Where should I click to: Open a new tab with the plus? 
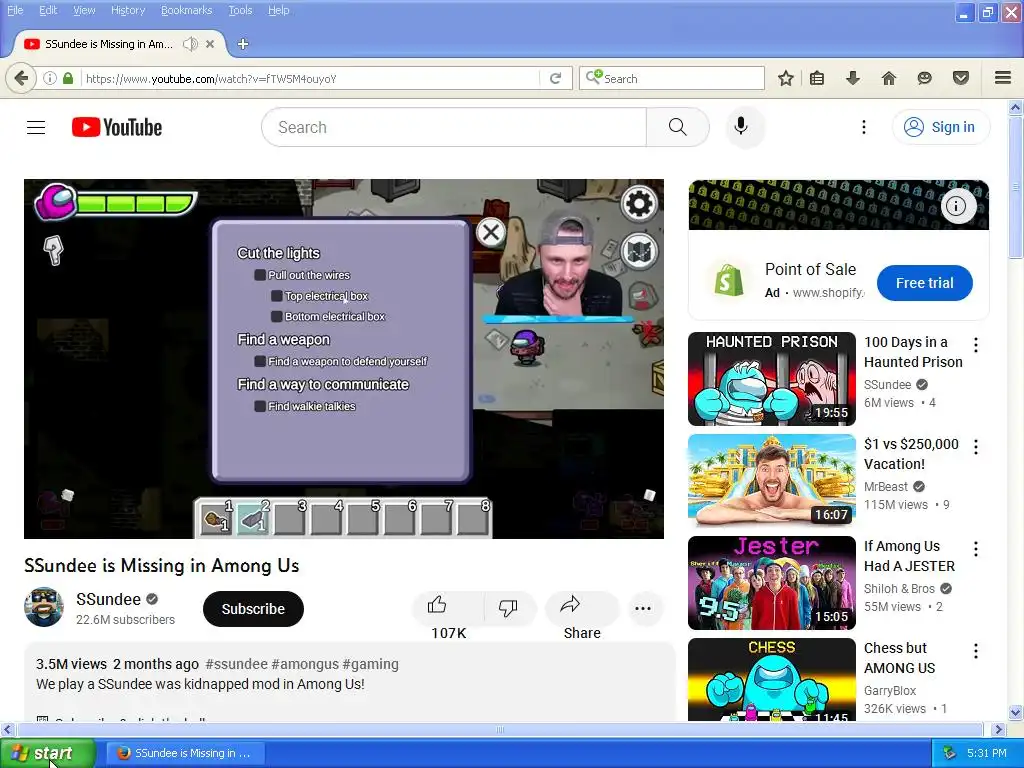[x=243, y=44]
